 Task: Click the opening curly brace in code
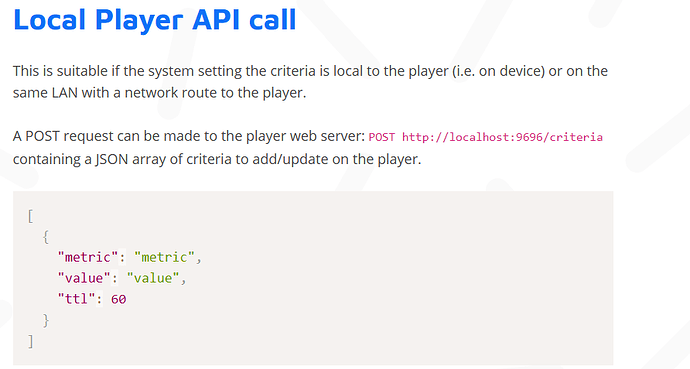pos(45,237)
